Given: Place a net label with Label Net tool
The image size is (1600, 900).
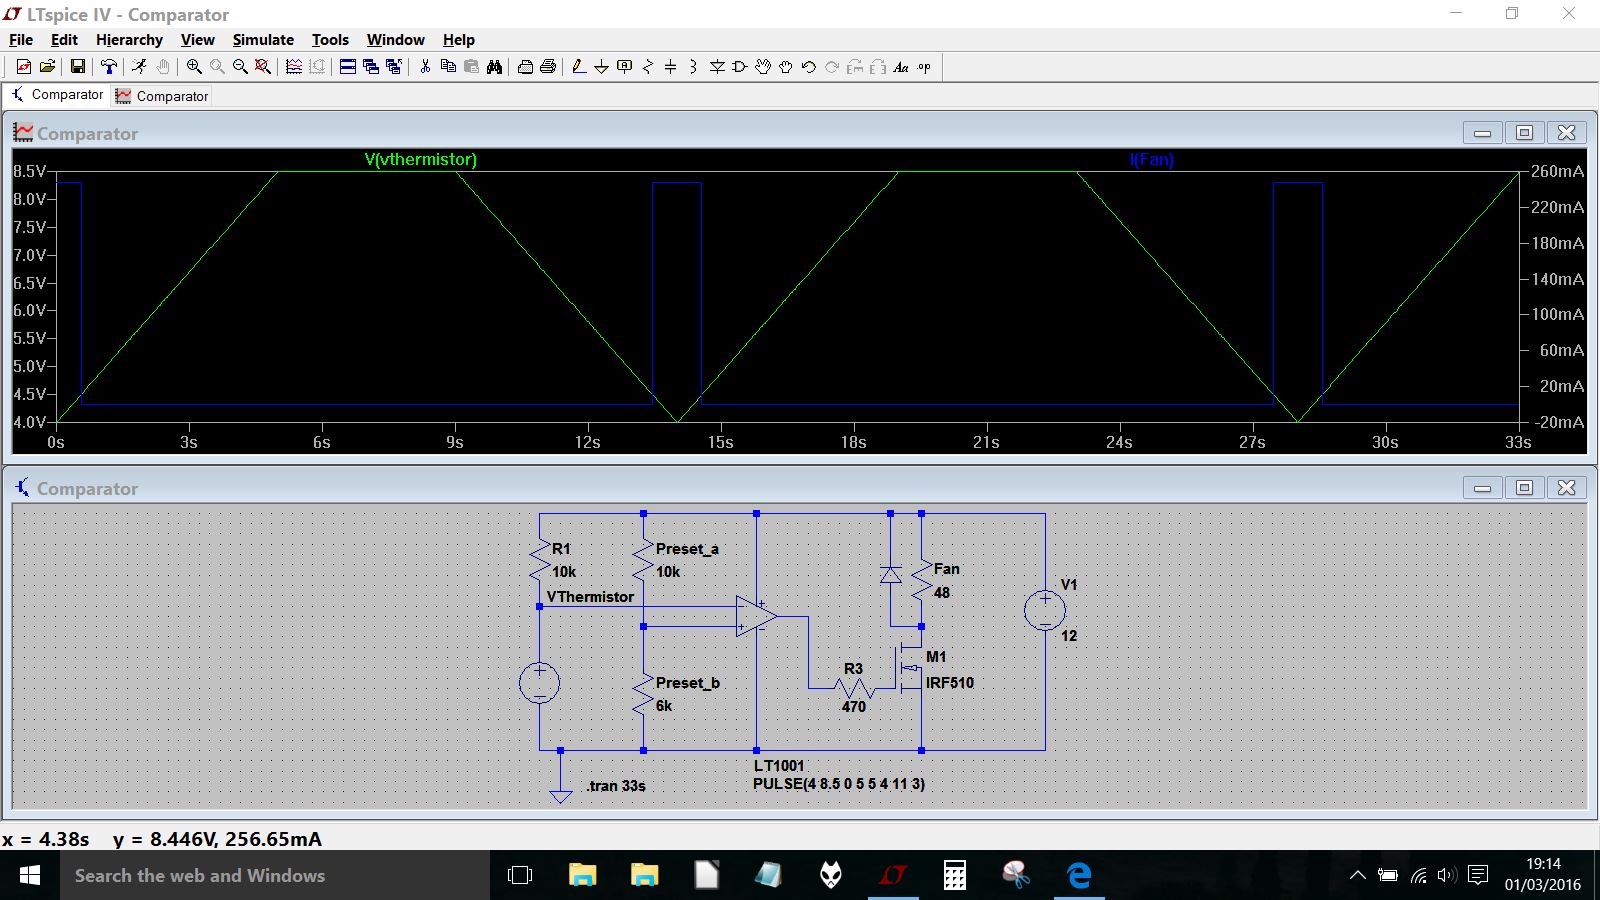Looking at the screenshot, I should [625, 67].
